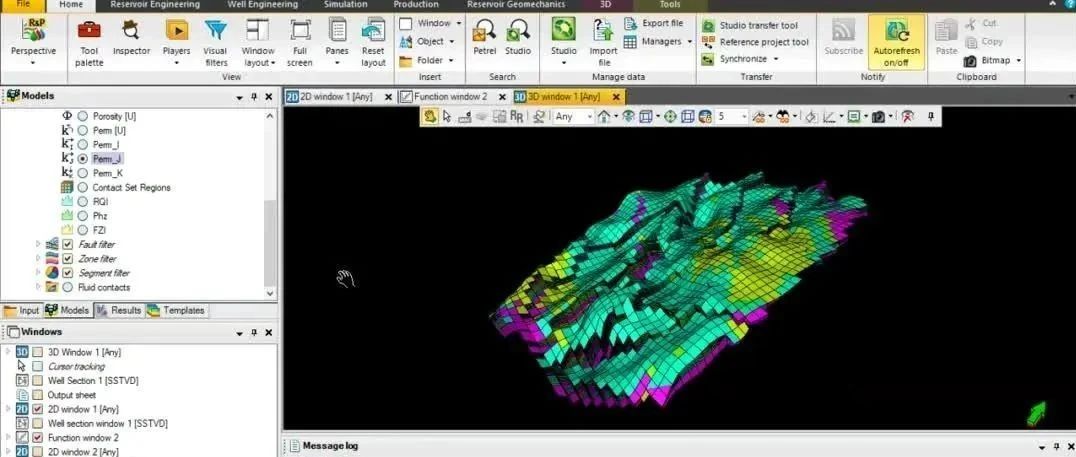Click the camera snapshot icon in 3D toolbar
This screenshot has width=1076, height=457.
[878, 117]
